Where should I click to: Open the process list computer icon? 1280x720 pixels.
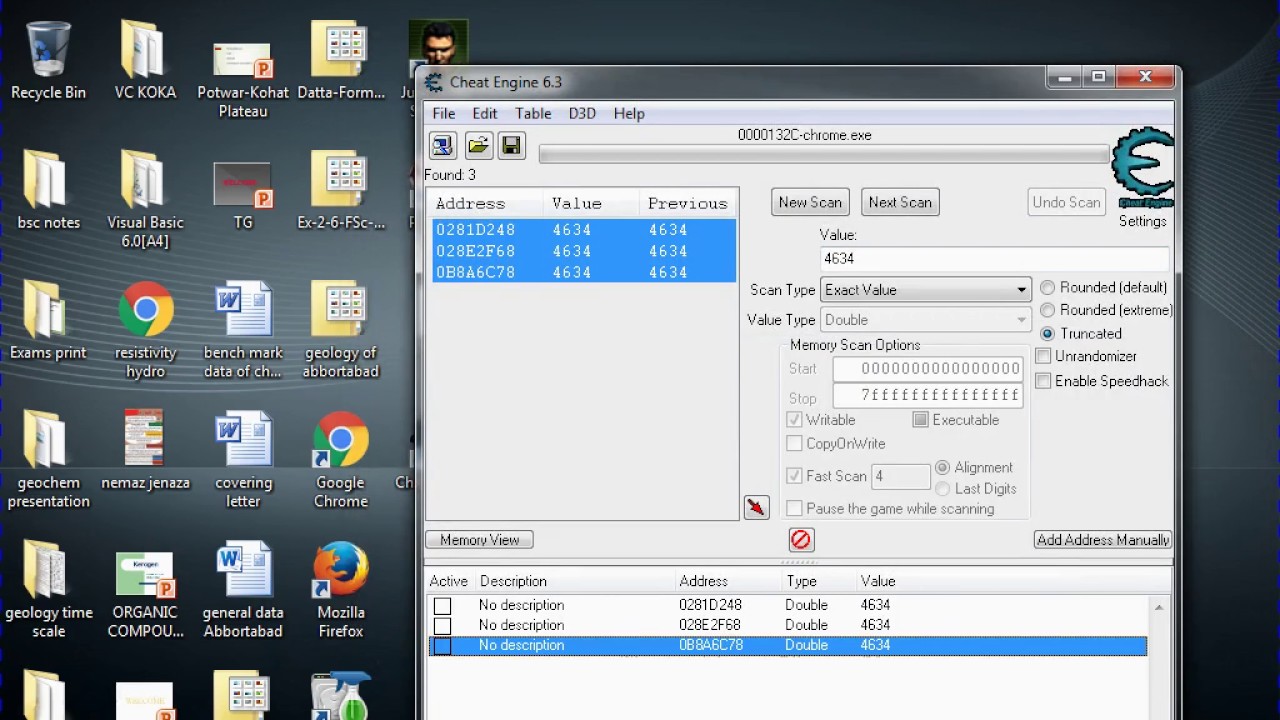pyautogui.click(x=443, y=145)
